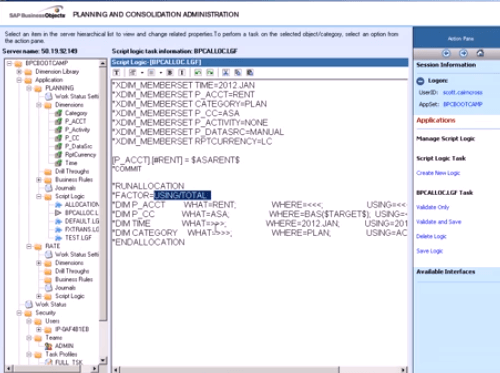Click the Validate and Save link

(x=439, y=222)
